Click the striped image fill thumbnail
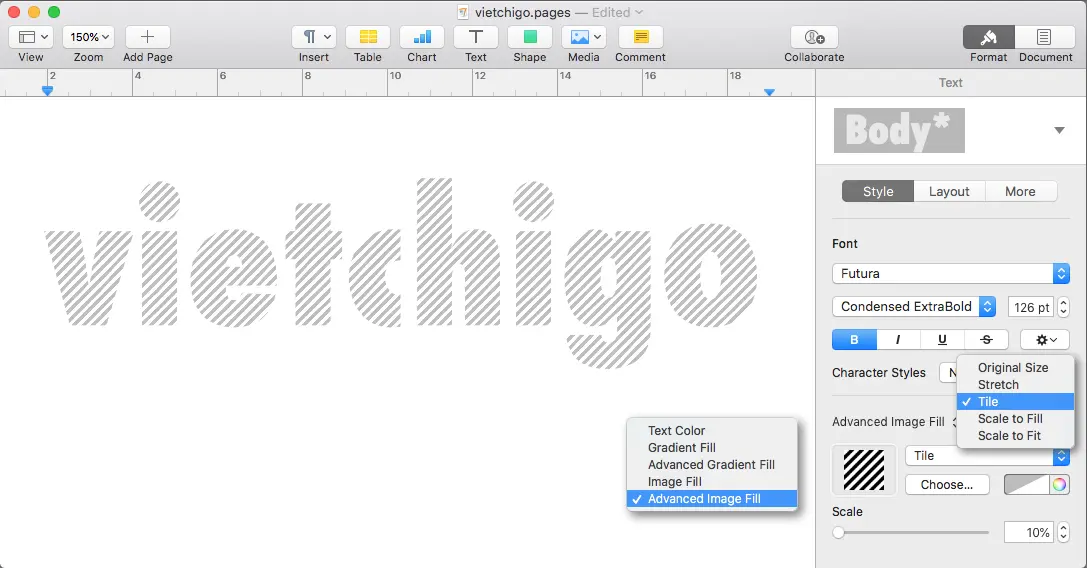Screen dimensions: 1087x568 click(864, 470)
